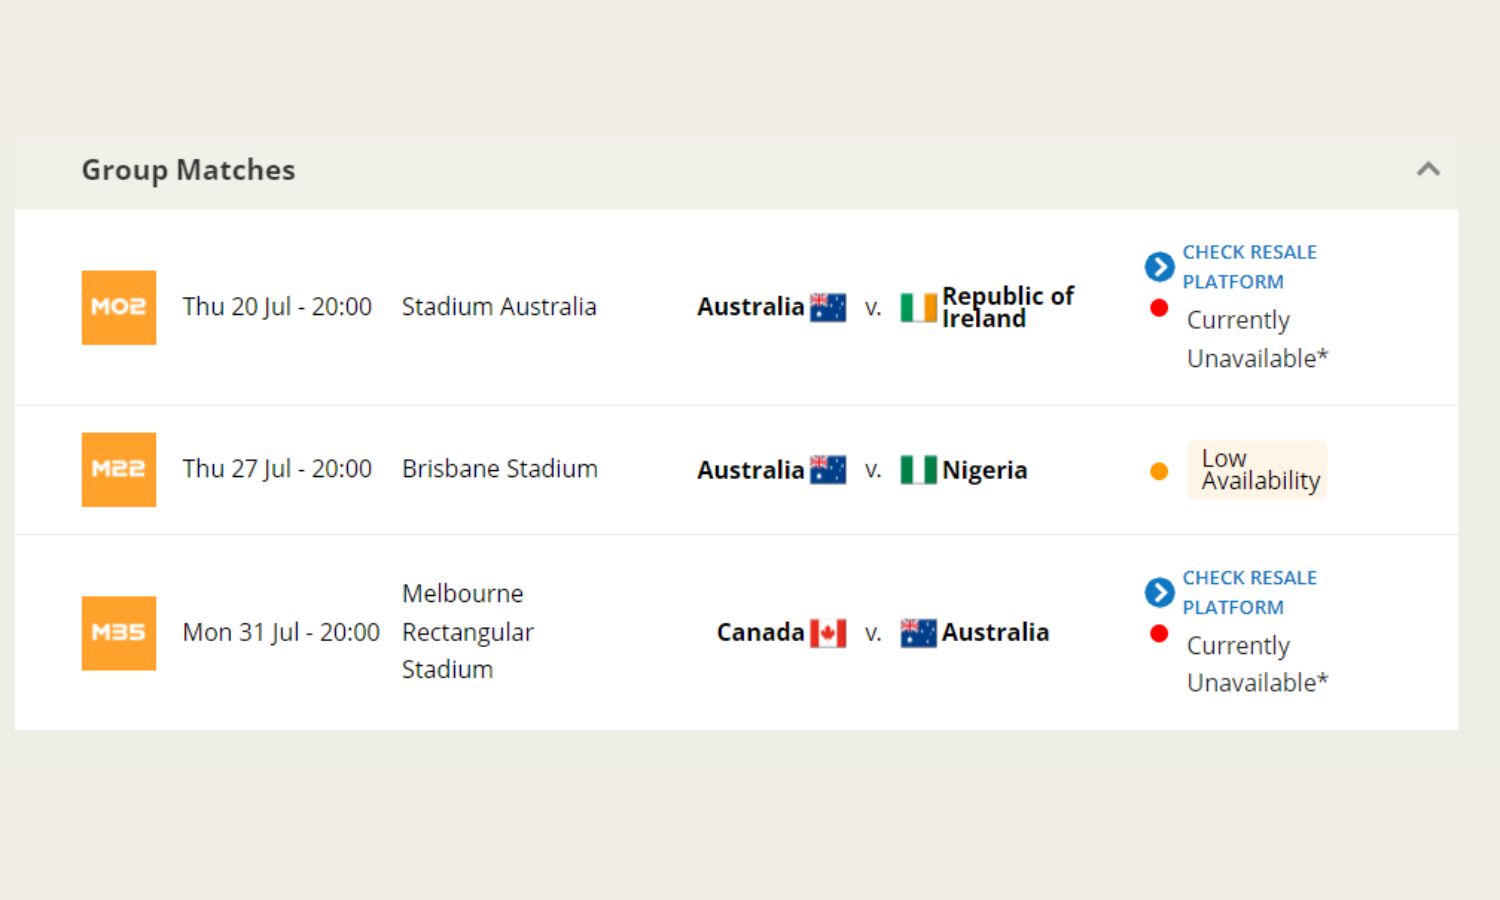
Task: Click the Nigeria flag icon
Action: point(919,469)
